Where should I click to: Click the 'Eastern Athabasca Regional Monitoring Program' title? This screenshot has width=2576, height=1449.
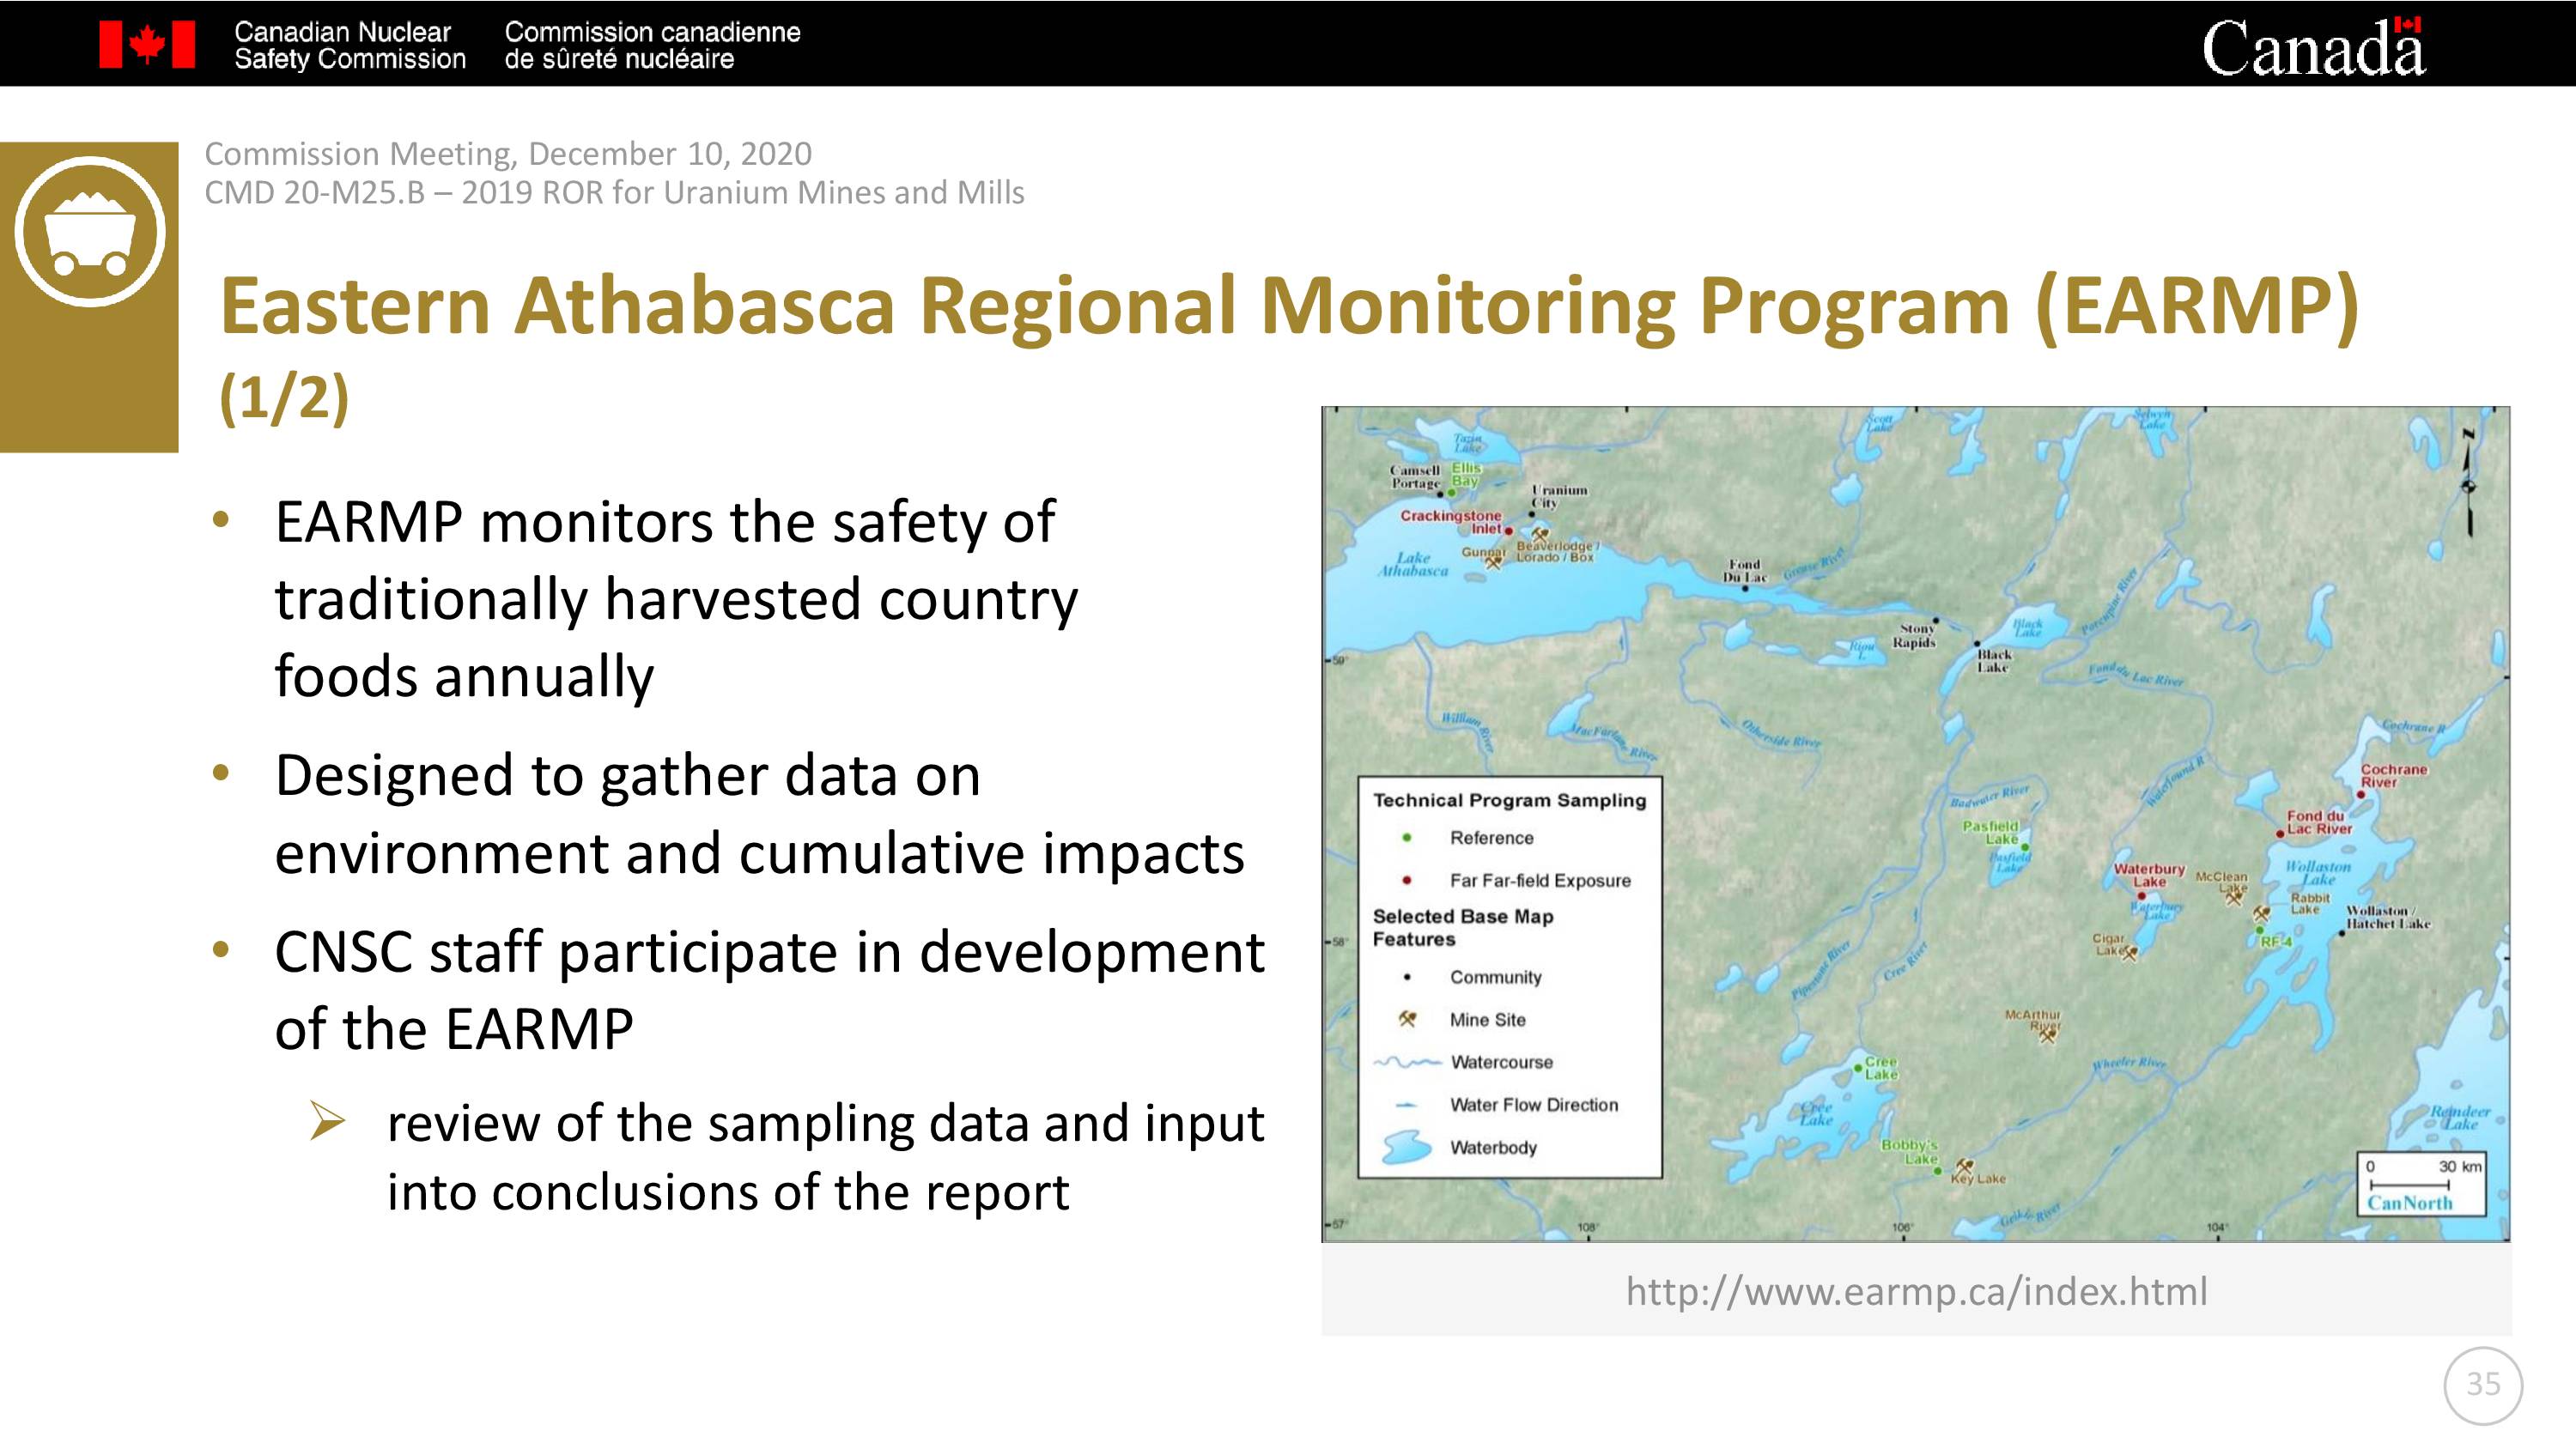[1289, 306]
